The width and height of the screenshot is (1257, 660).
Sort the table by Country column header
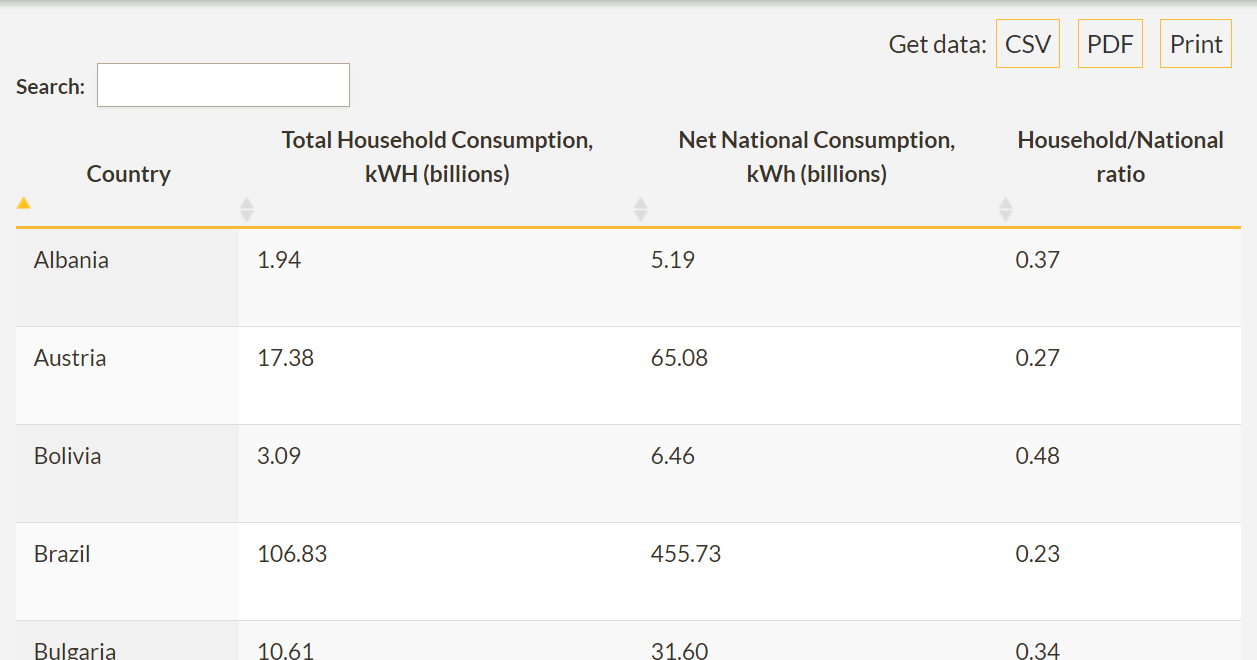coord(128,173)
